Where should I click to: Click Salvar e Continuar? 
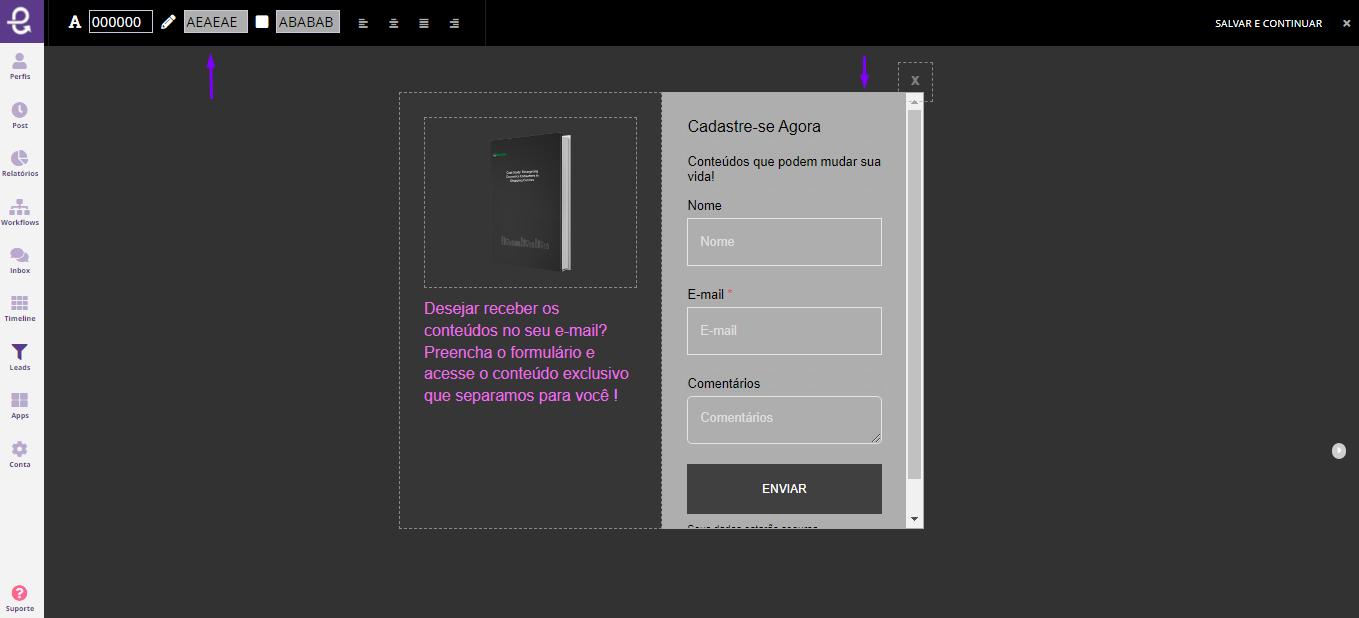tap(1268, 23)
